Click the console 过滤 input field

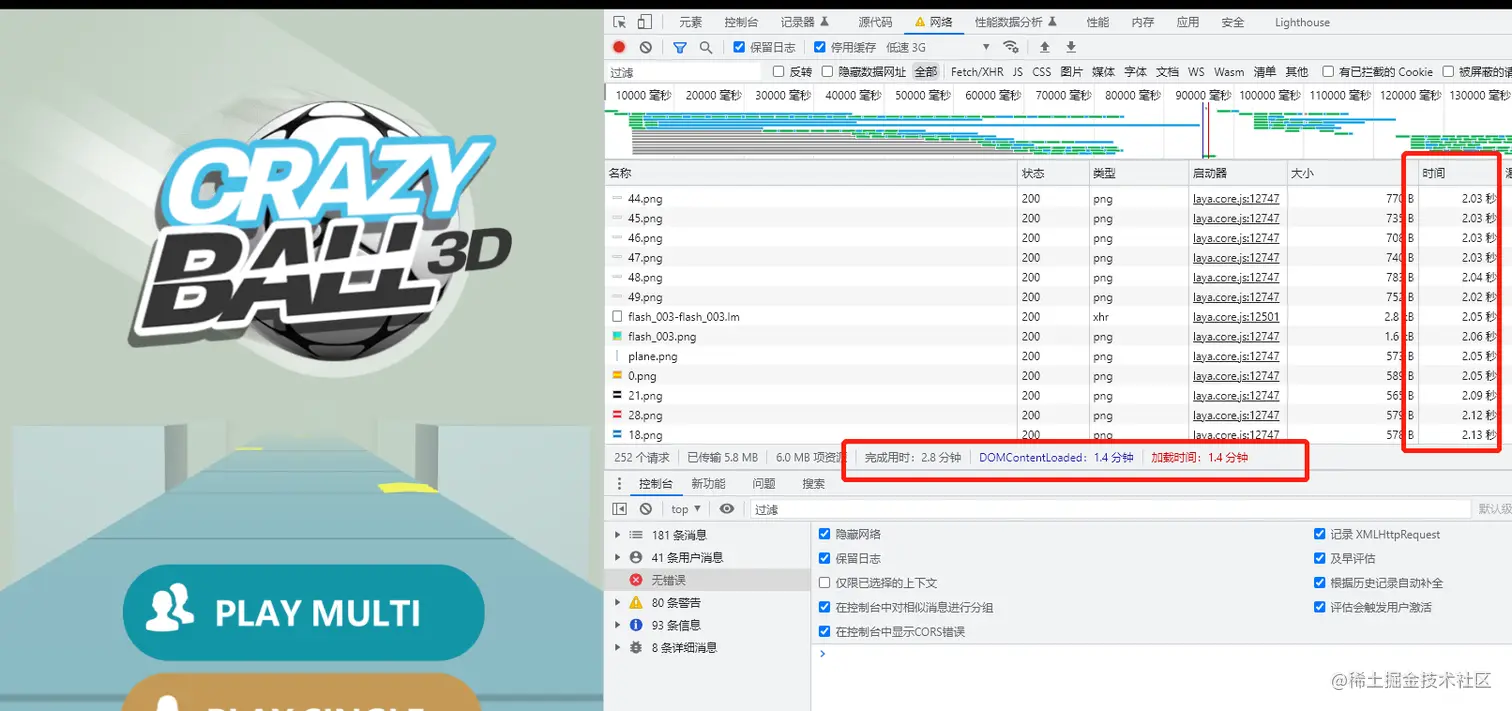pyautogui.click(x=1112, y=509)
